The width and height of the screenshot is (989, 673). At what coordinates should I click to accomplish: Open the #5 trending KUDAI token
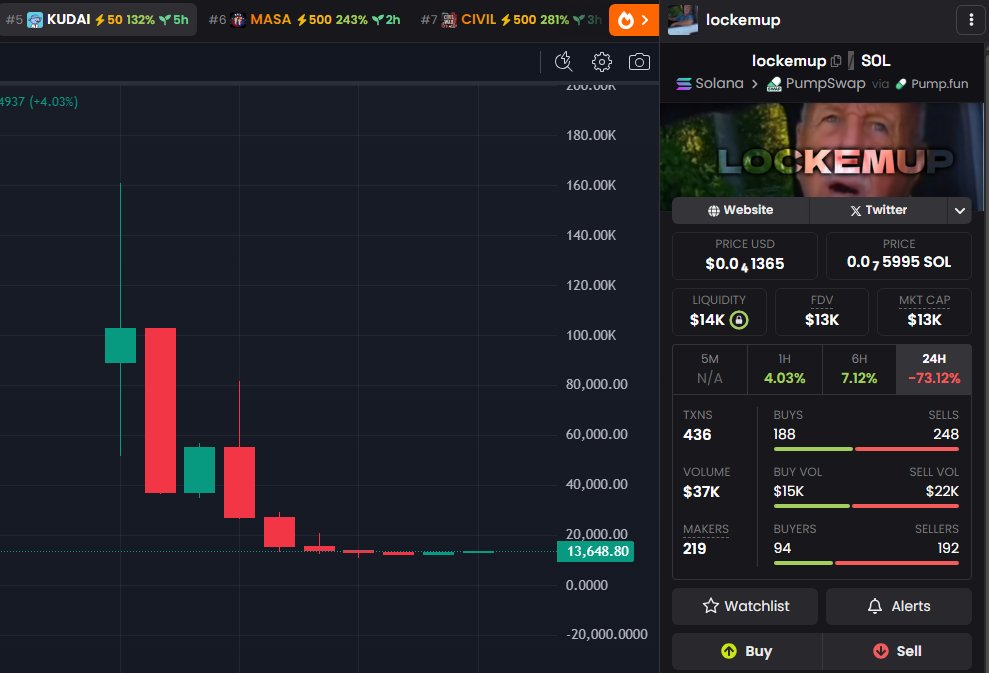point(97,20)
